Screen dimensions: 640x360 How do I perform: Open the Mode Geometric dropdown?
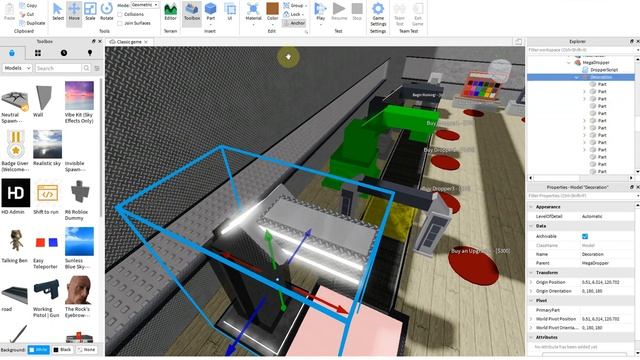[145, 5]
